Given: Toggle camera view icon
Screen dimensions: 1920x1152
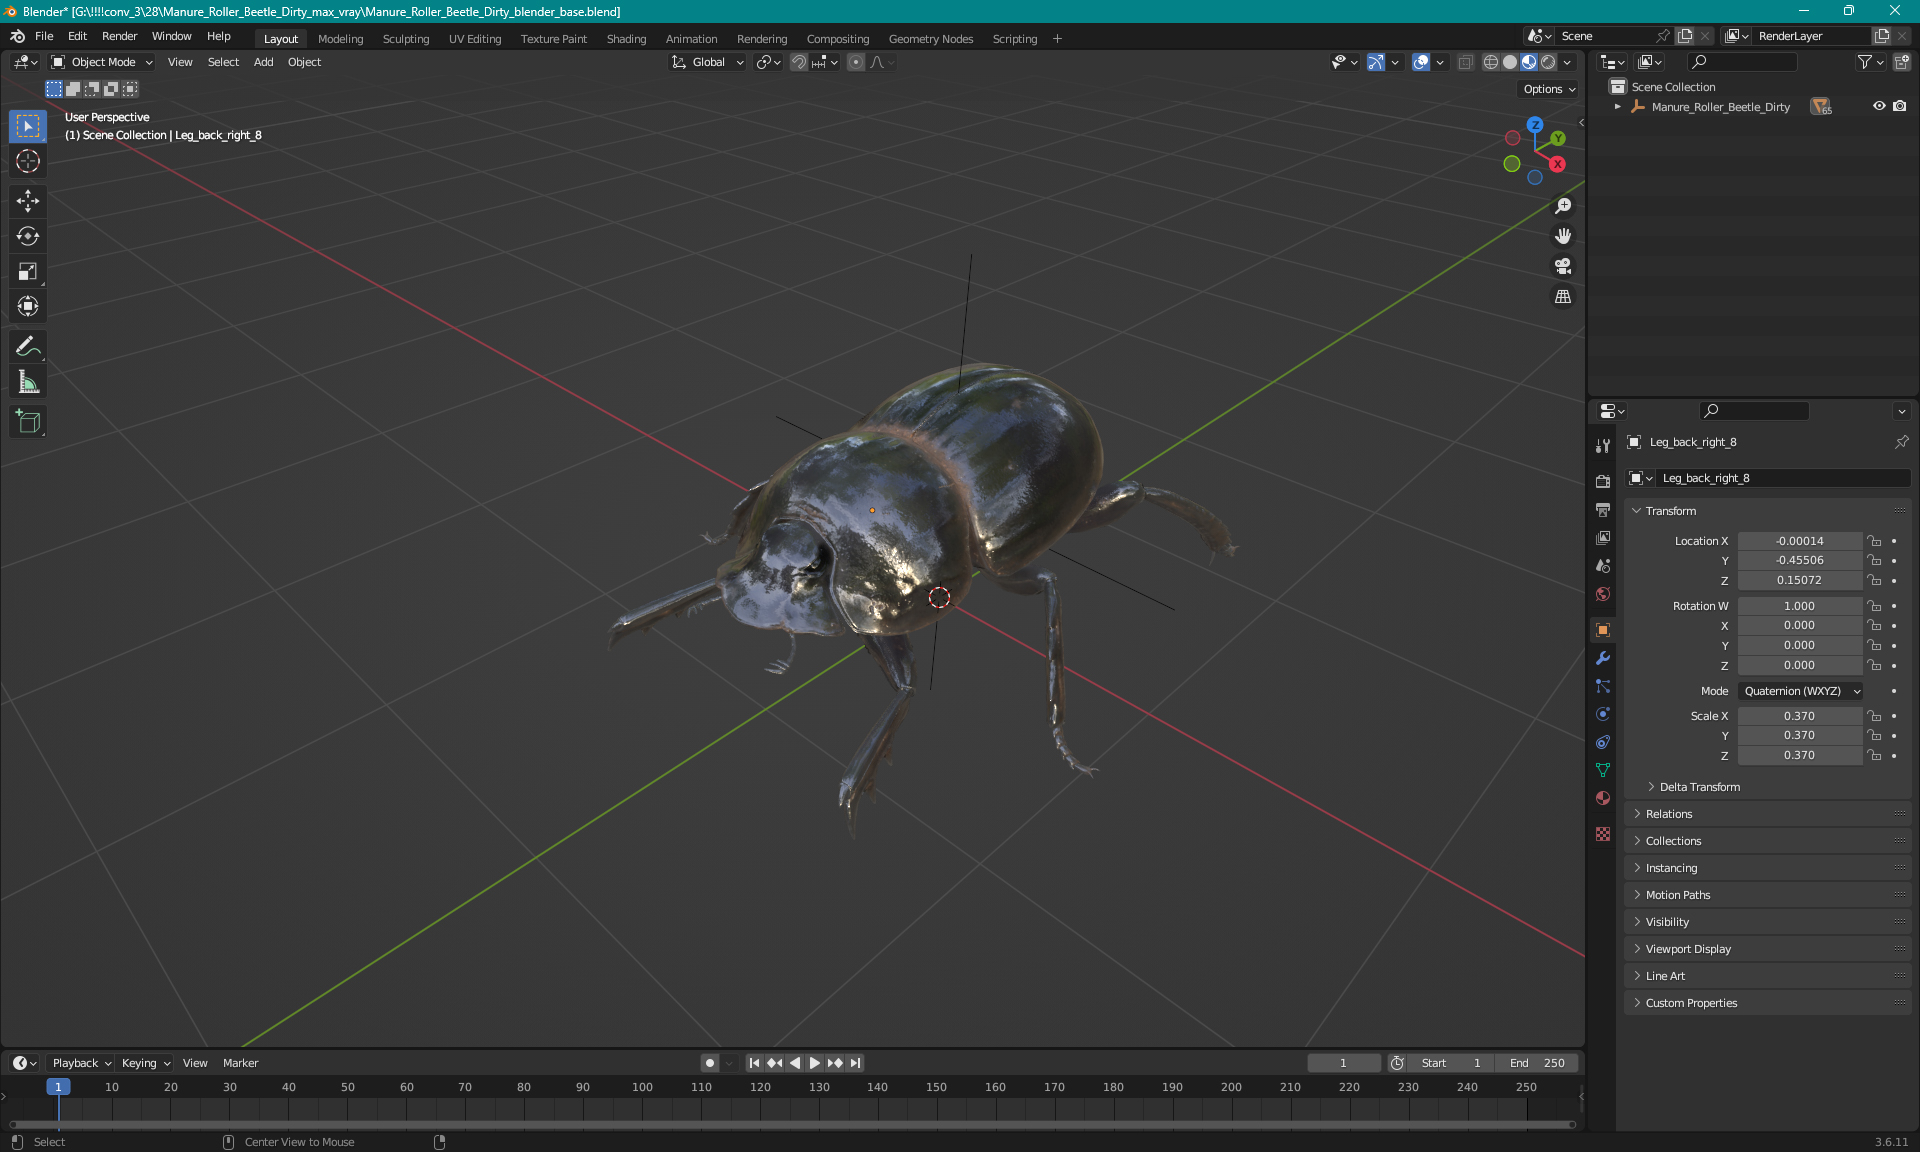Looking at the screenshot, I should click(x=1563, y=266).
